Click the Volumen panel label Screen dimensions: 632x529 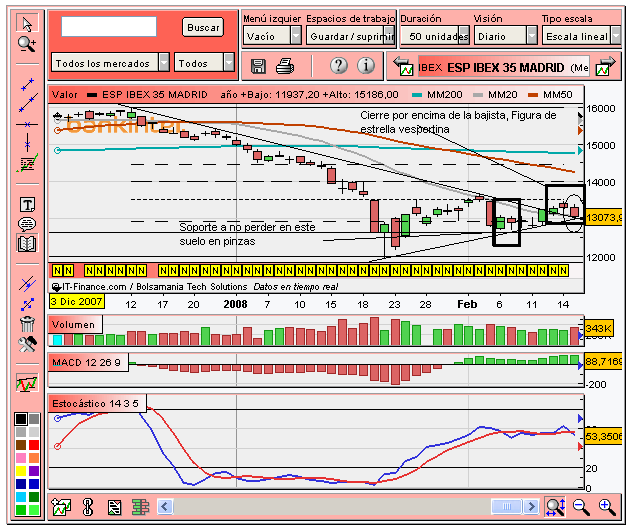point(73,325)
